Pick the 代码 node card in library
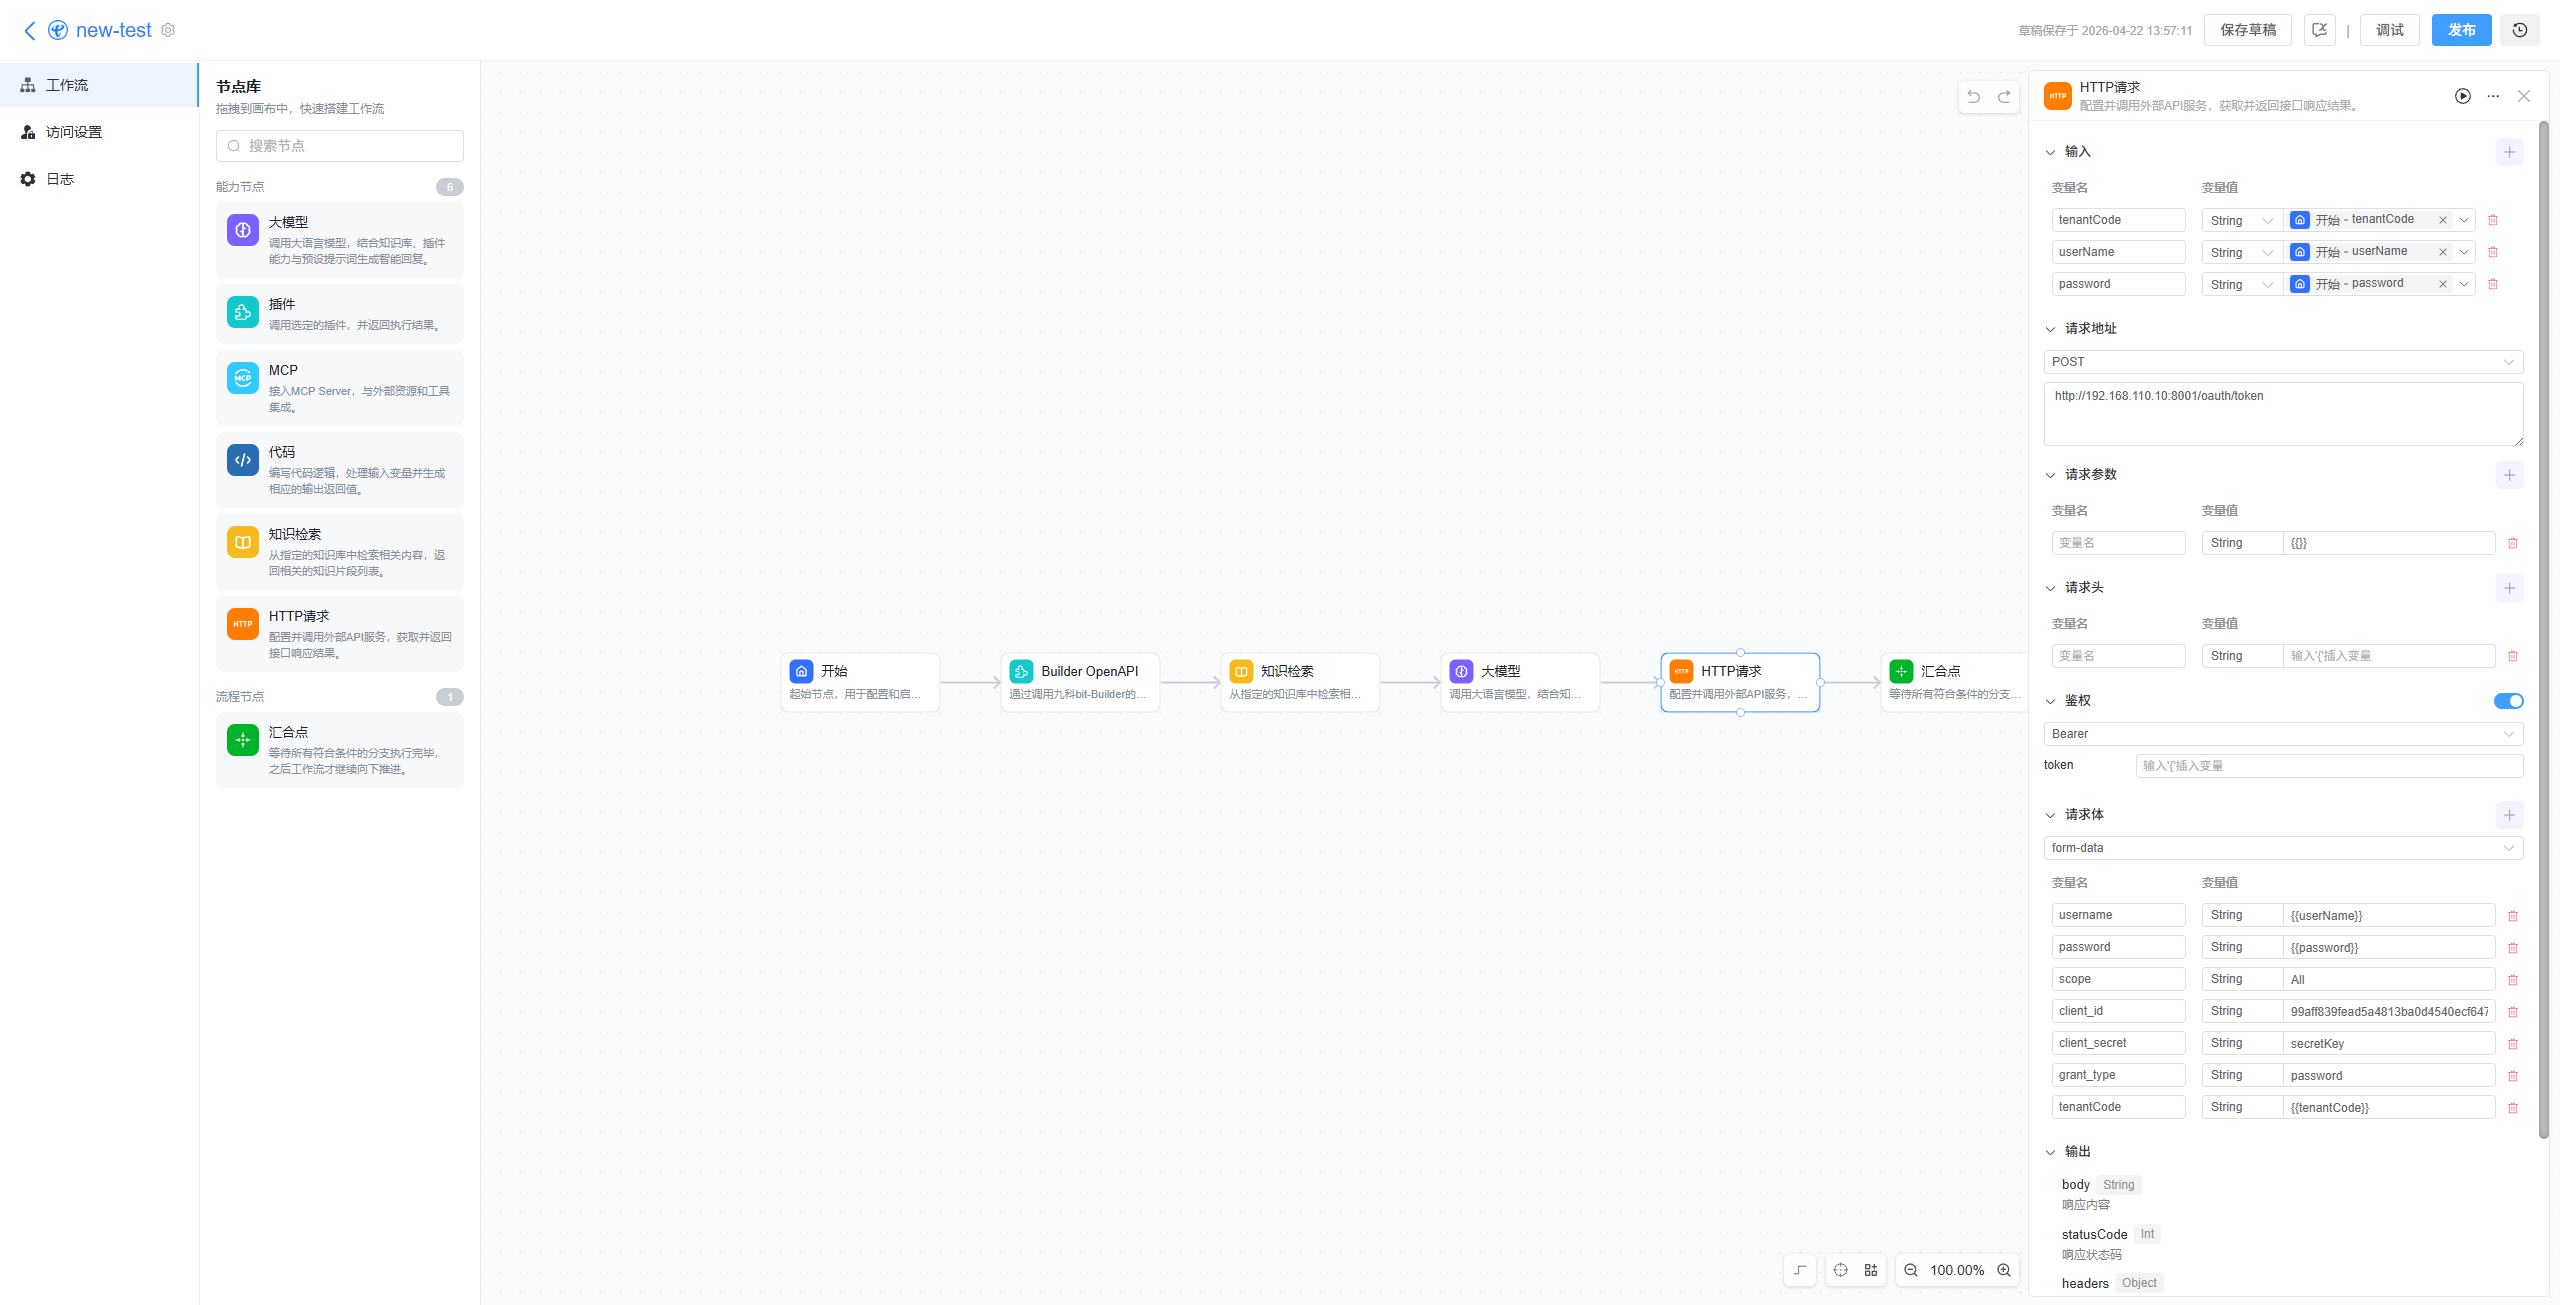2560x1305 pixels. 340,470
